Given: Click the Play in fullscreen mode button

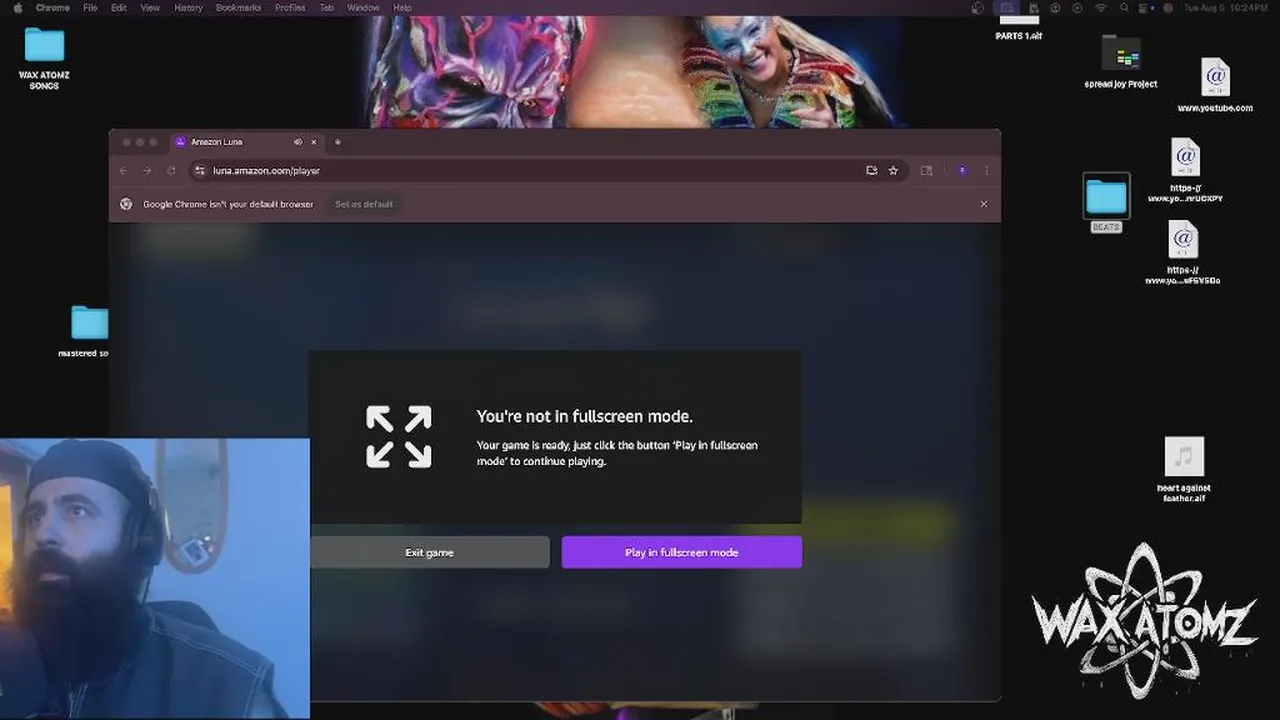Looking at the screenshot, I should (x=681, y=552).
